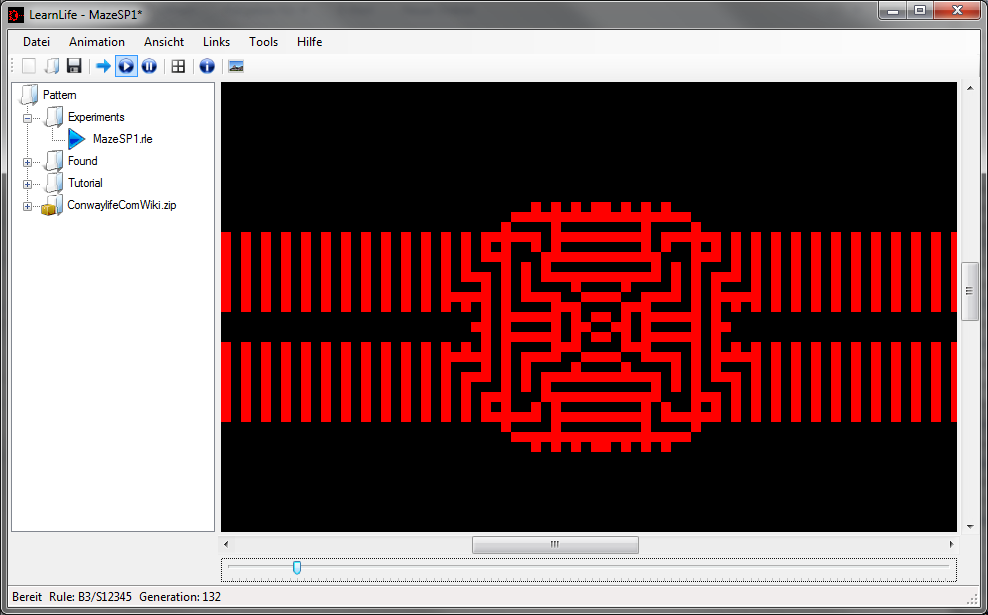The height and width of the screenshot is (615, 988).
Task: Click the horizontal scrollbar thumb below canvas
Action: click(555, 545)
